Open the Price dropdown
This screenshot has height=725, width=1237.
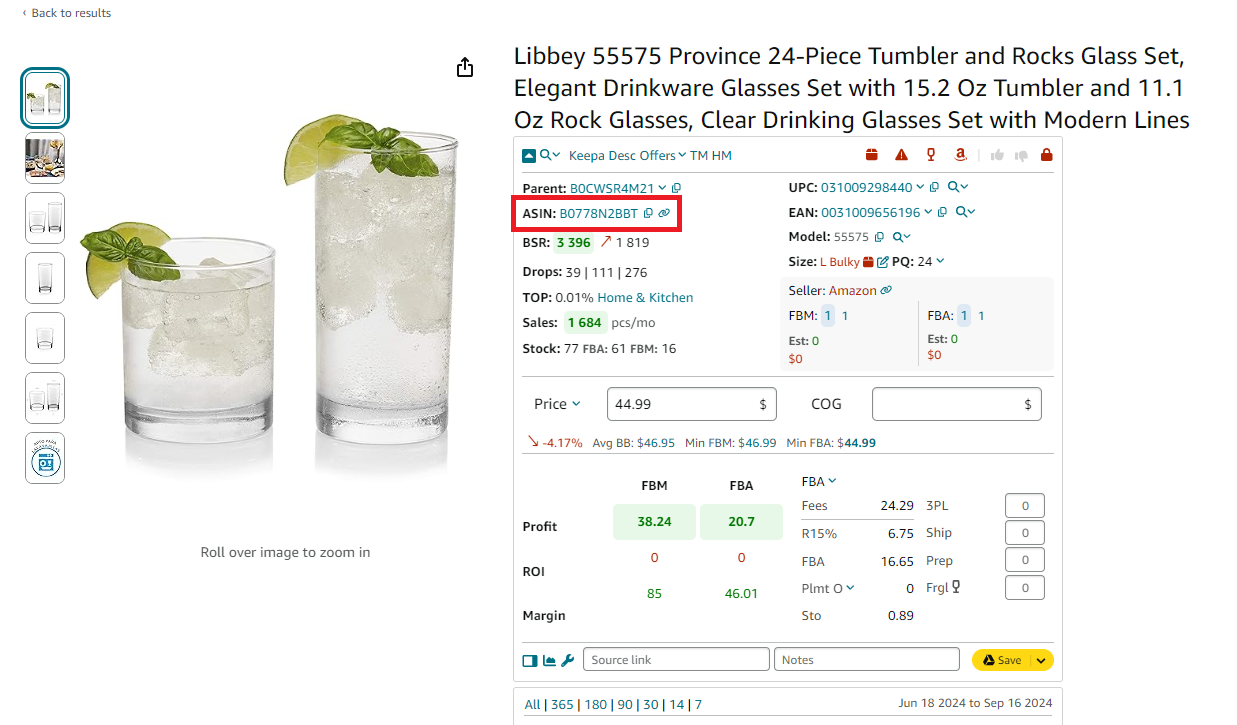click(x=557, y=403)
